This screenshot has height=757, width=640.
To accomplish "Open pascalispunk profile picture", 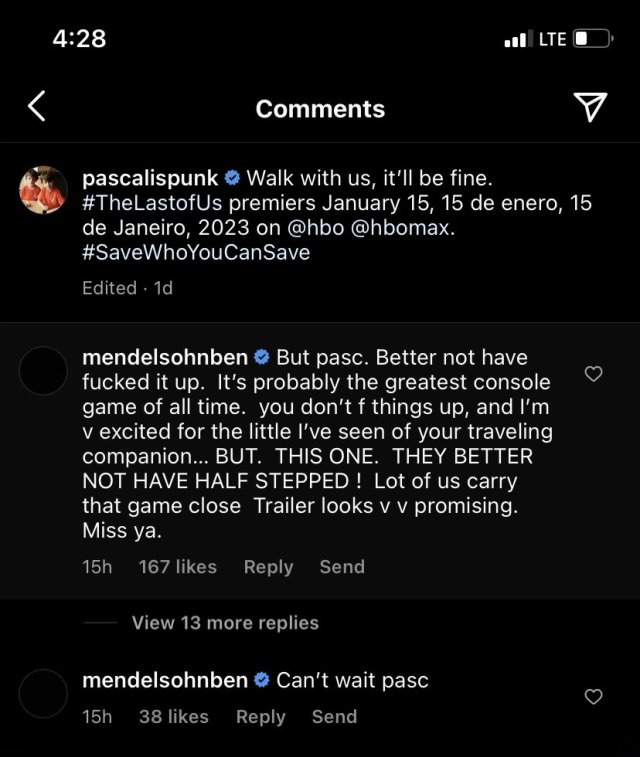I will [x=43, y=189].
